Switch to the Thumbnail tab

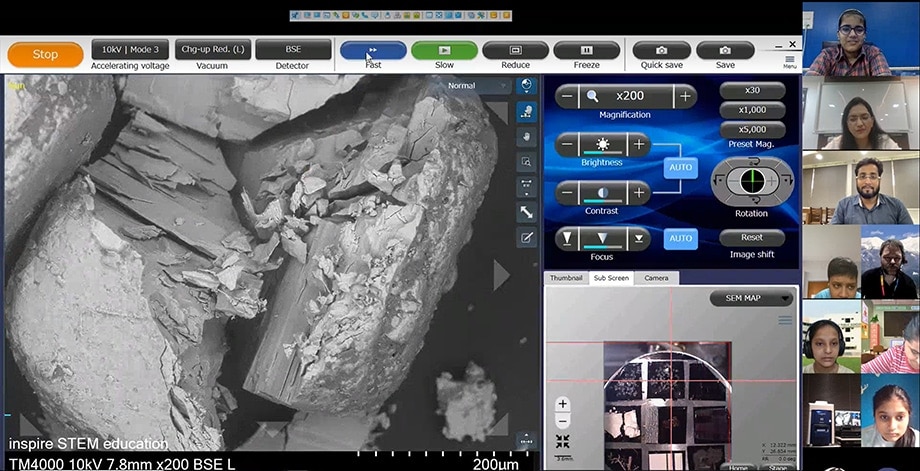coord(566,278)
